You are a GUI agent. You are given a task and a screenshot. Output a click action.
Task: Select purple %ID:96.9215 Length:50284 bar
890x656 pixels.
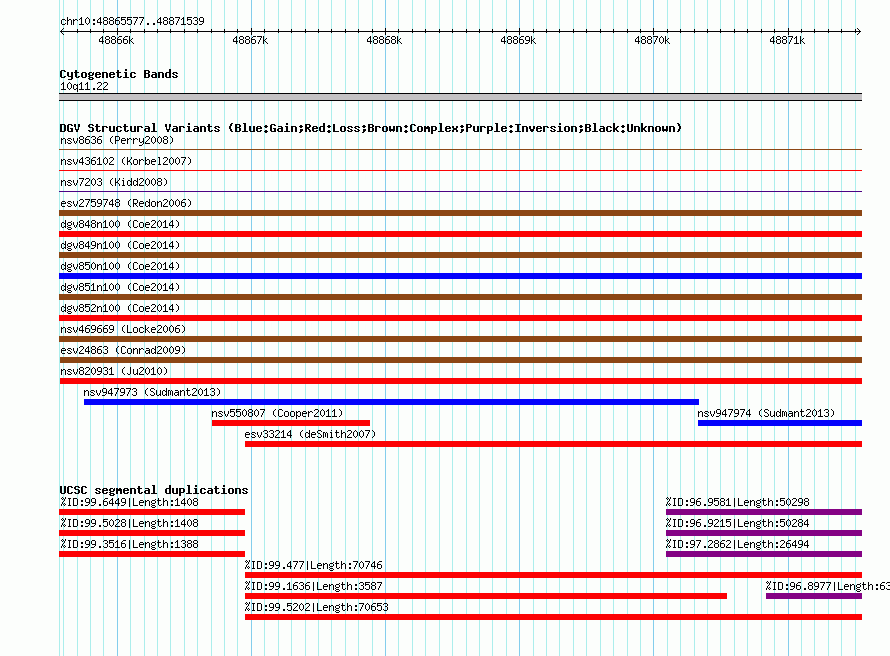pos(764,533)
